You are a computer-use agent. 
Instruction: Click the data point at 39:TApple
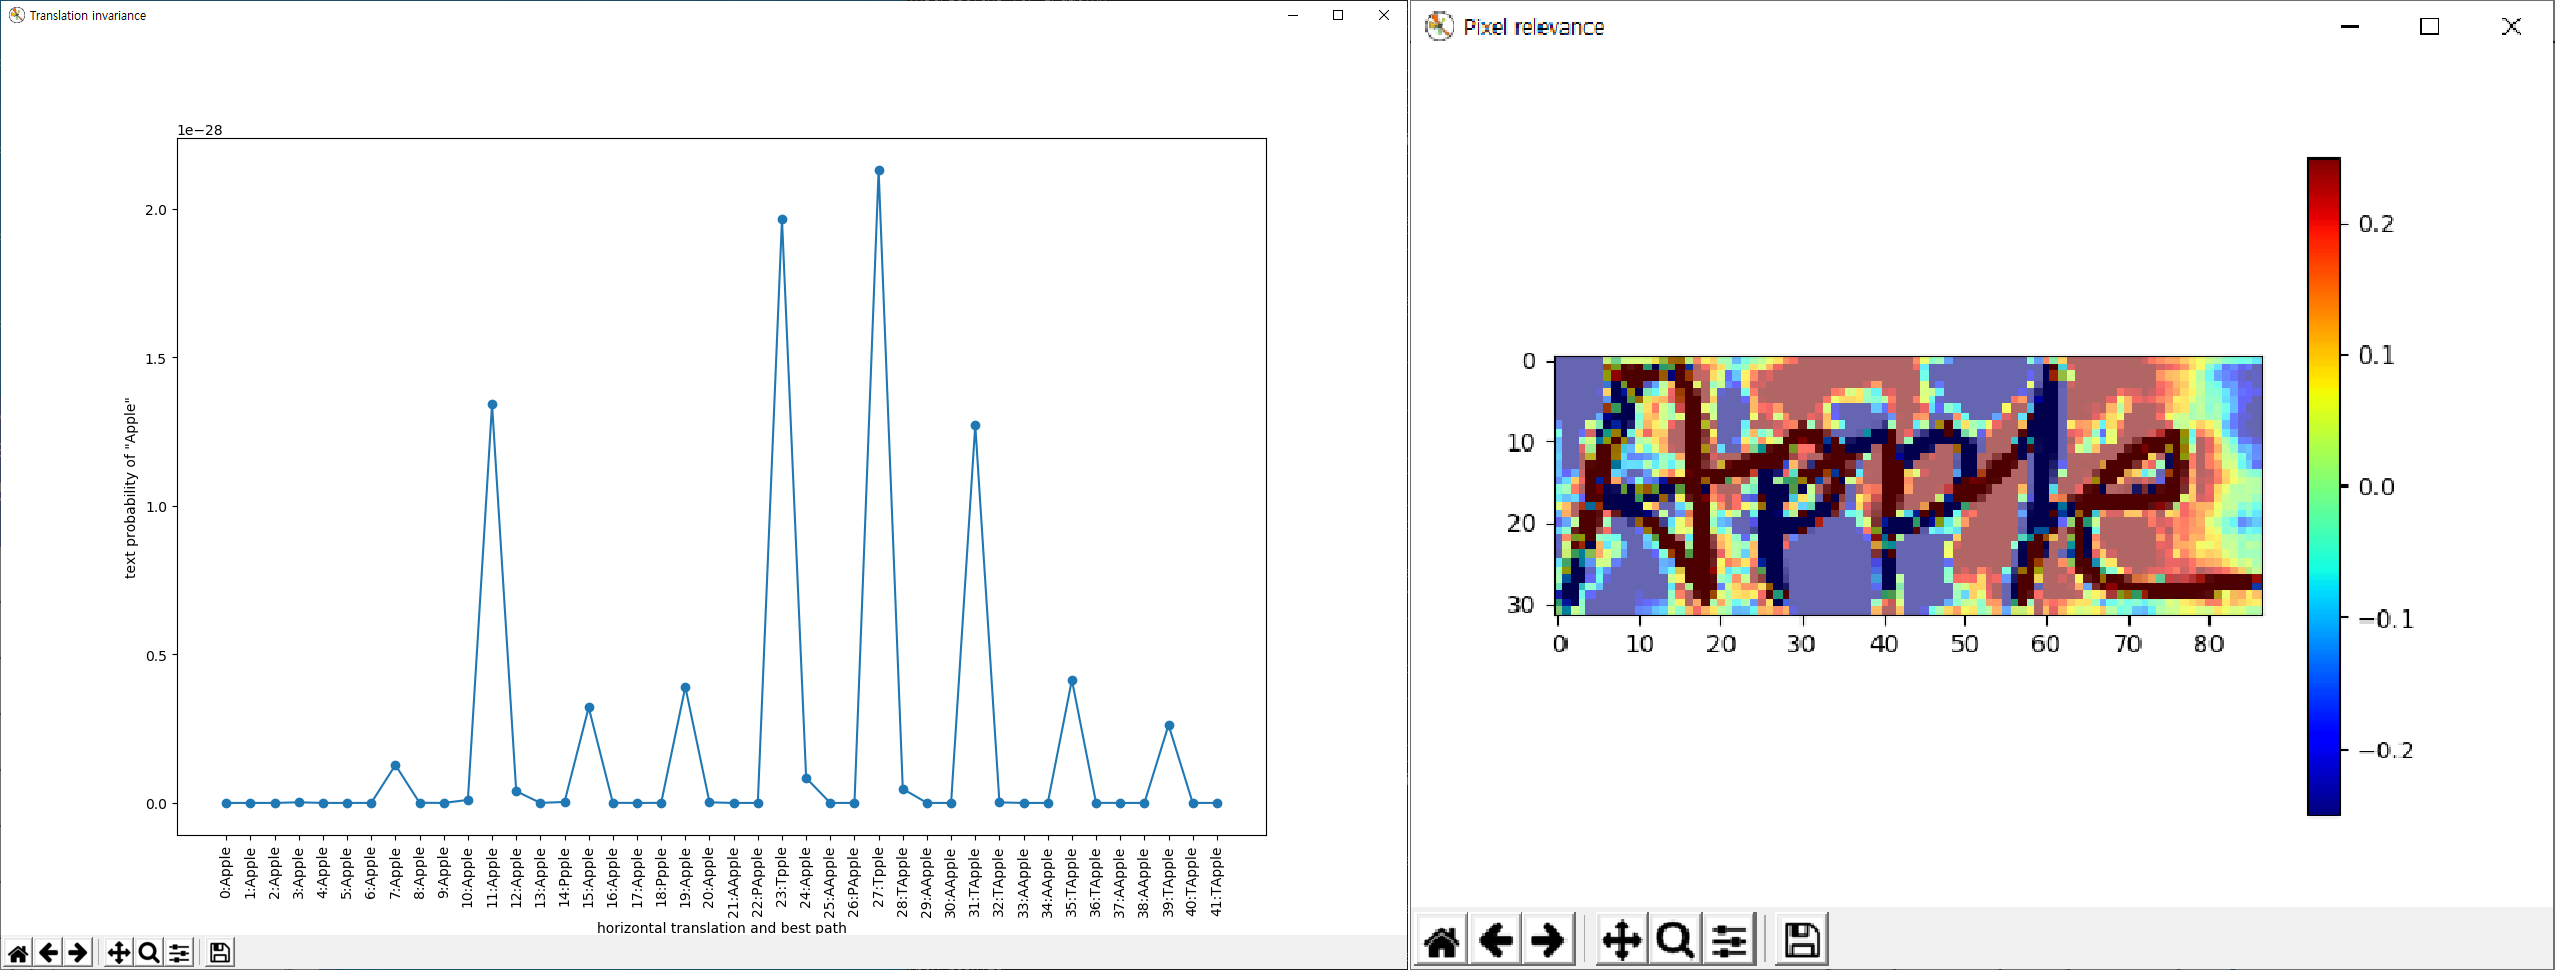(1169, 725)
